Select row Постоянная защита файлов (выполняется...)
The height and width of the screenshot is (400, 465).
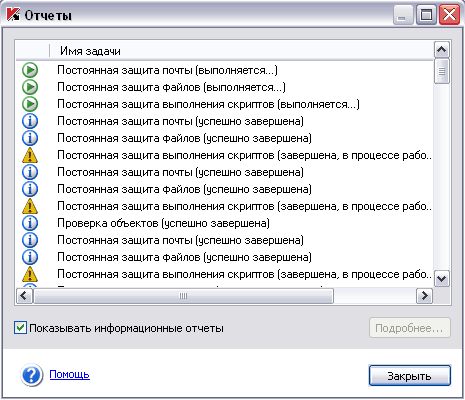pyautogui.click(x=225, y=87)
